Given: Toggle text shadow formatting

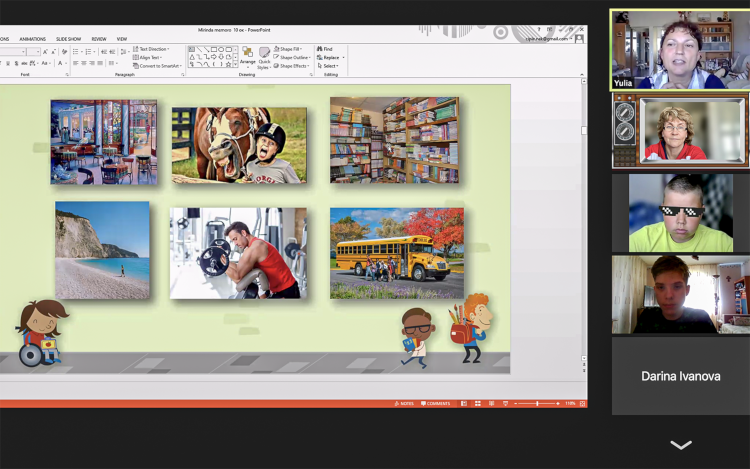Looking at the screenshot, I should click(16, 63).
